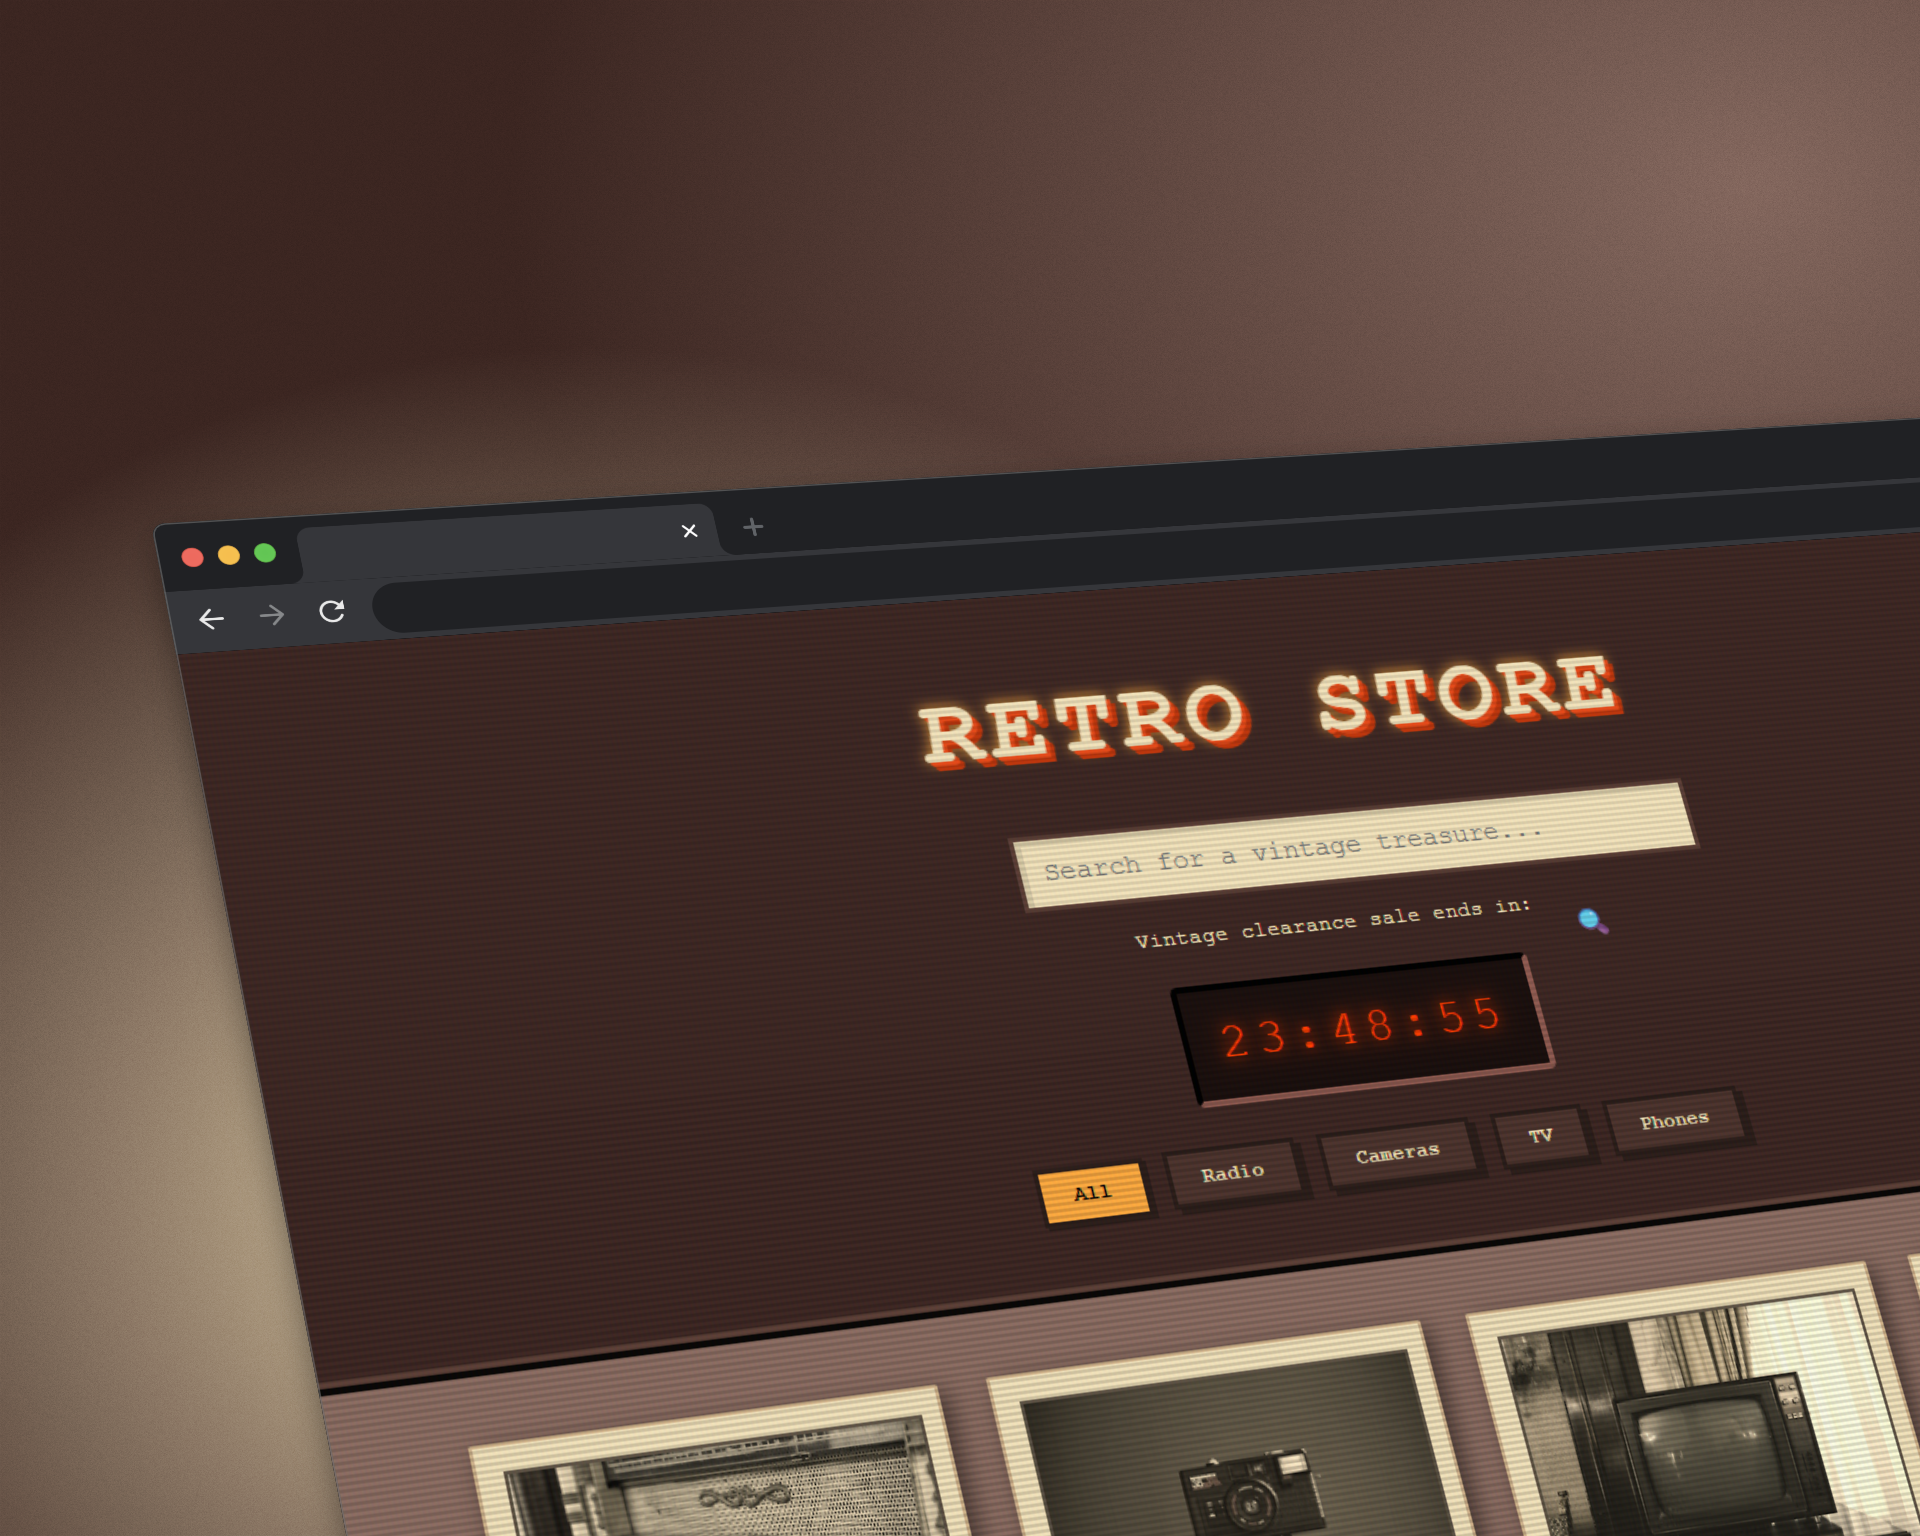Screen dimensions: 1920x1536
Task: Select the Radio category filter
Action: (x=1233, y=1173)
